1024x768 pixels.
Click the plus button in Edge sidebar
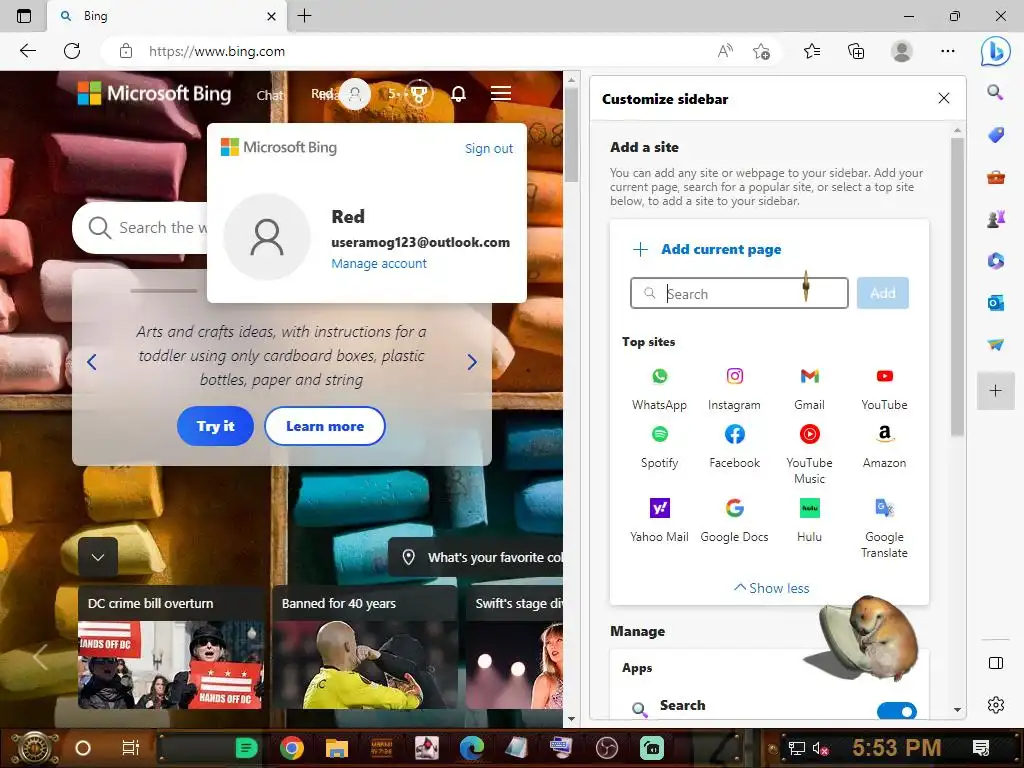coord(995,391)
